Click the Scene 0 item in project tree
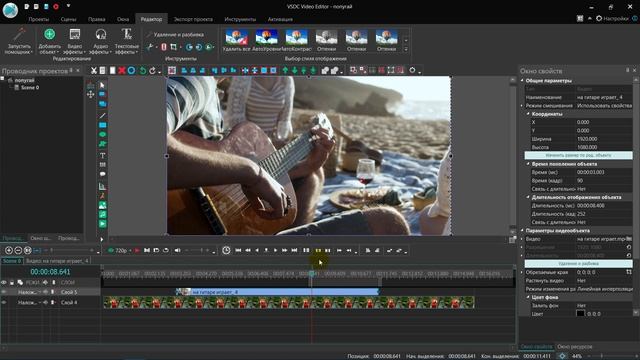 click(x=29, y=87)
